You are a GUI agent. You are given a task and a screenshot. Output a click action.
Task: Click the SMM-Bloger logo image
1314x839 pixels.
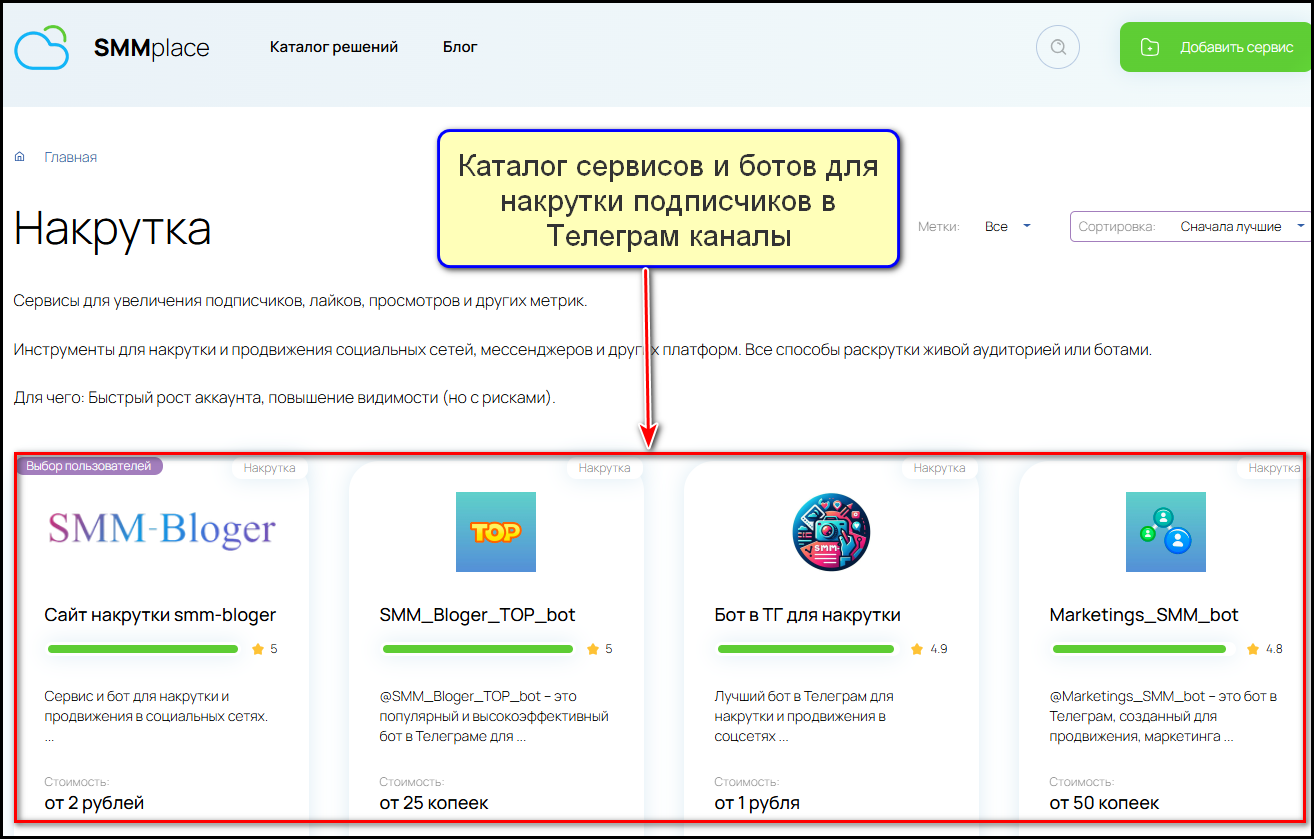[161, 530]
